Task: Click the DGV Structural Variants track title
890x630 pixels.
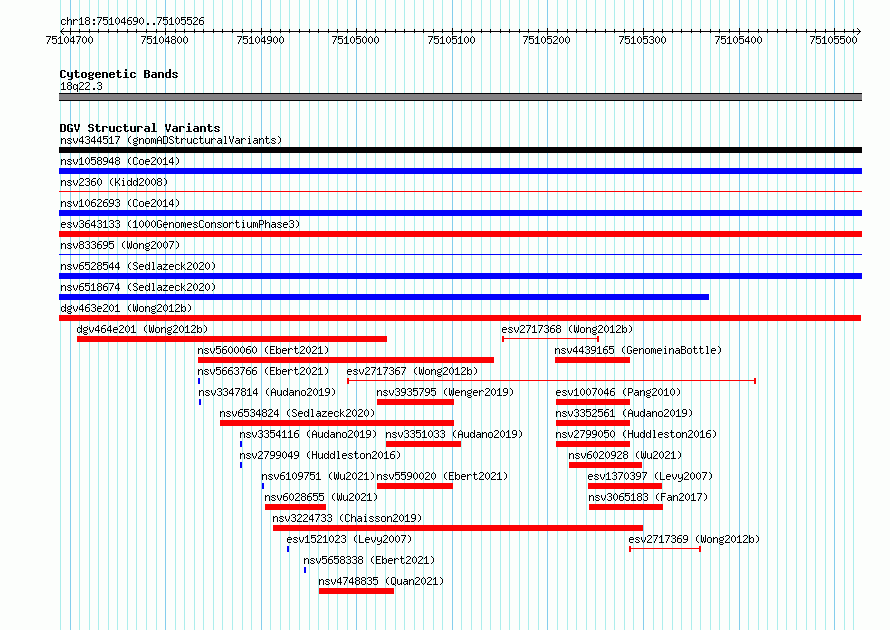Action: click(x=140, y=128)
